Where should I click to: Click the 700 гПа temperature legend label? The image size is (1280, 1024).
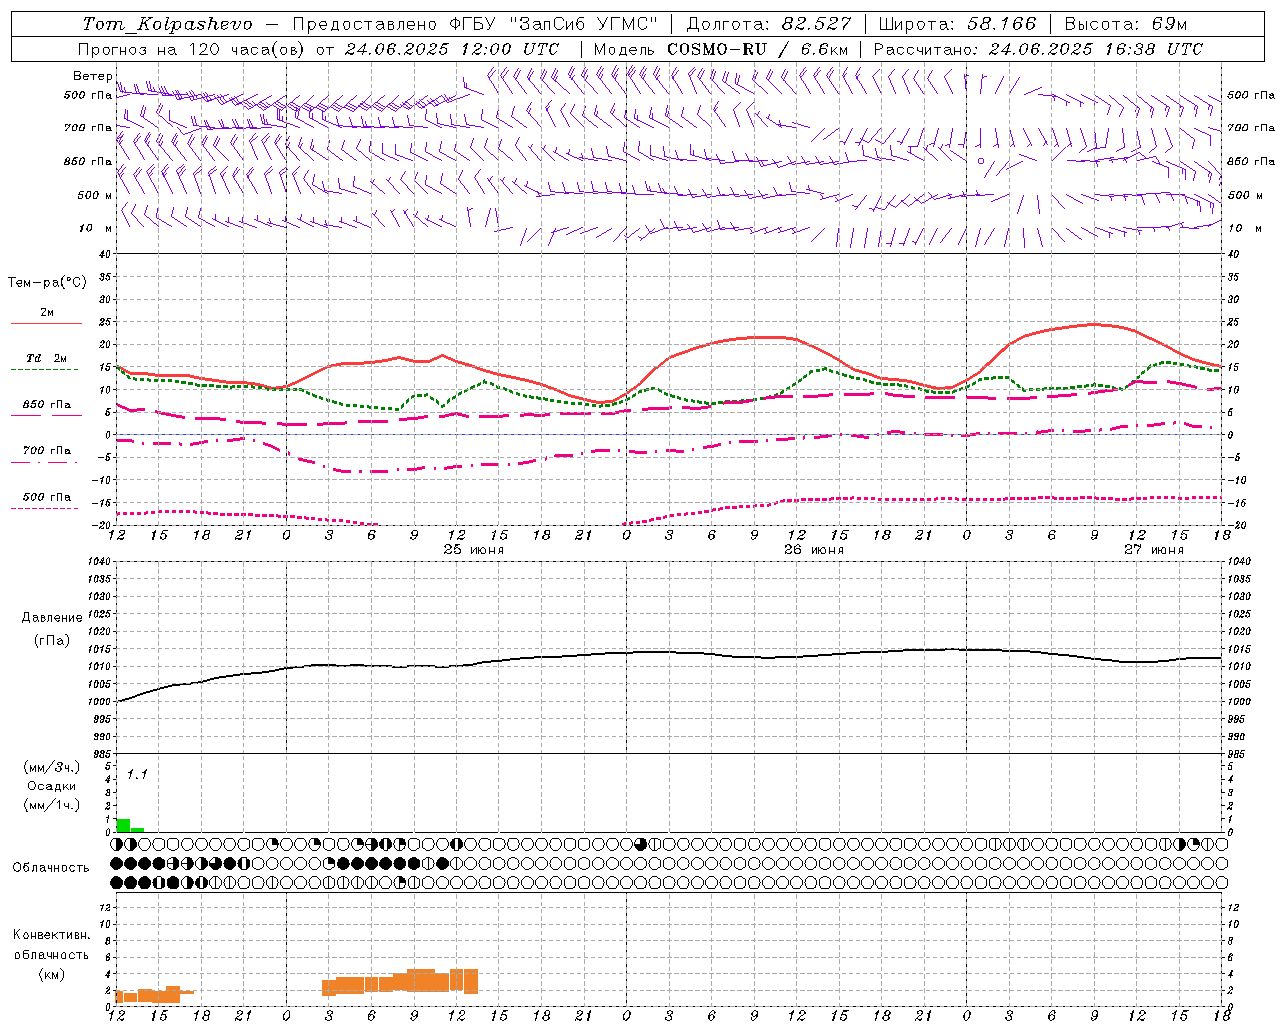pyautogui.click(x=47, y=451)
